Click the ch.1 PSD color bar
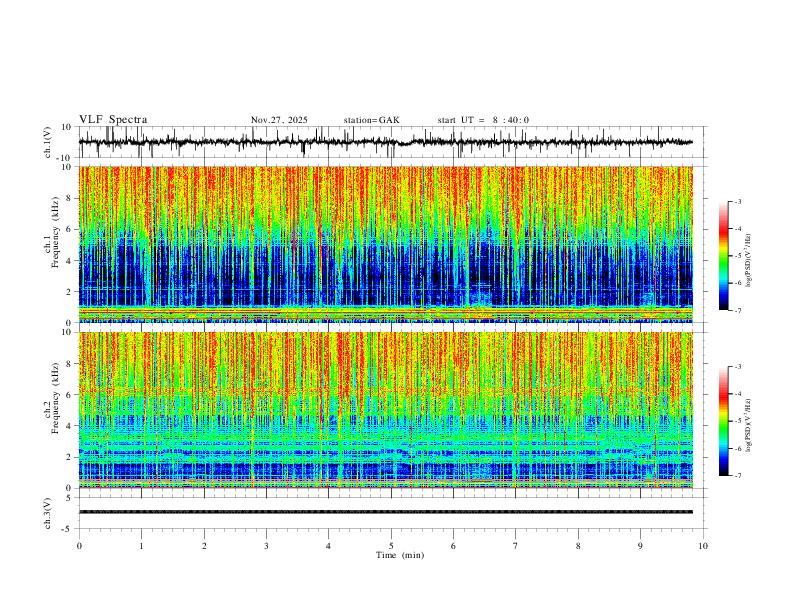This screenshot has width=792, height=612. pyautogui.click(x=723, y=256)
